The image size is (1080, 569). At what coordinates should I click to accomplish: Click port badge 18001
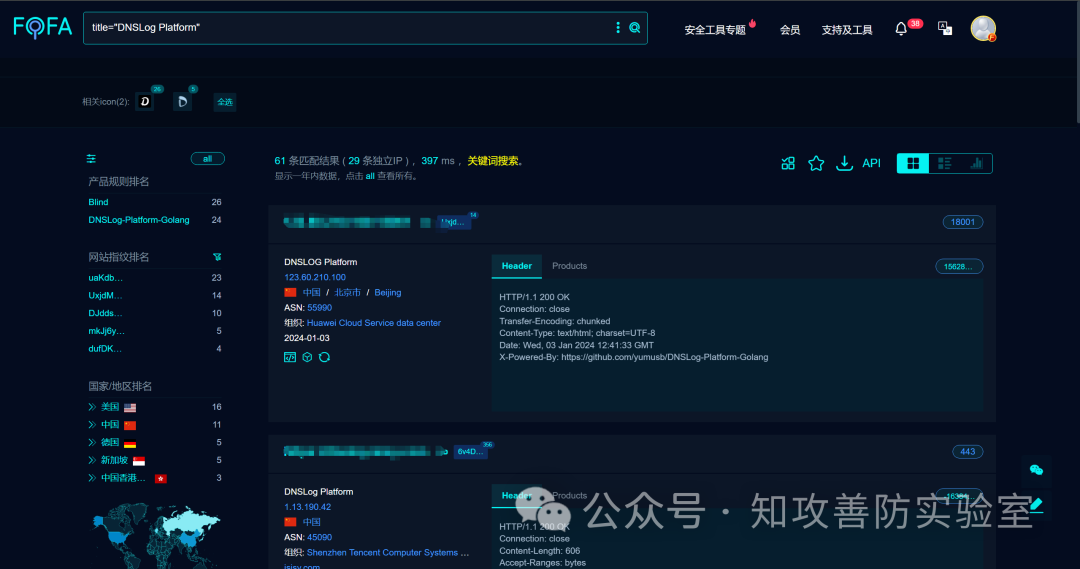[x=963, y=222]
